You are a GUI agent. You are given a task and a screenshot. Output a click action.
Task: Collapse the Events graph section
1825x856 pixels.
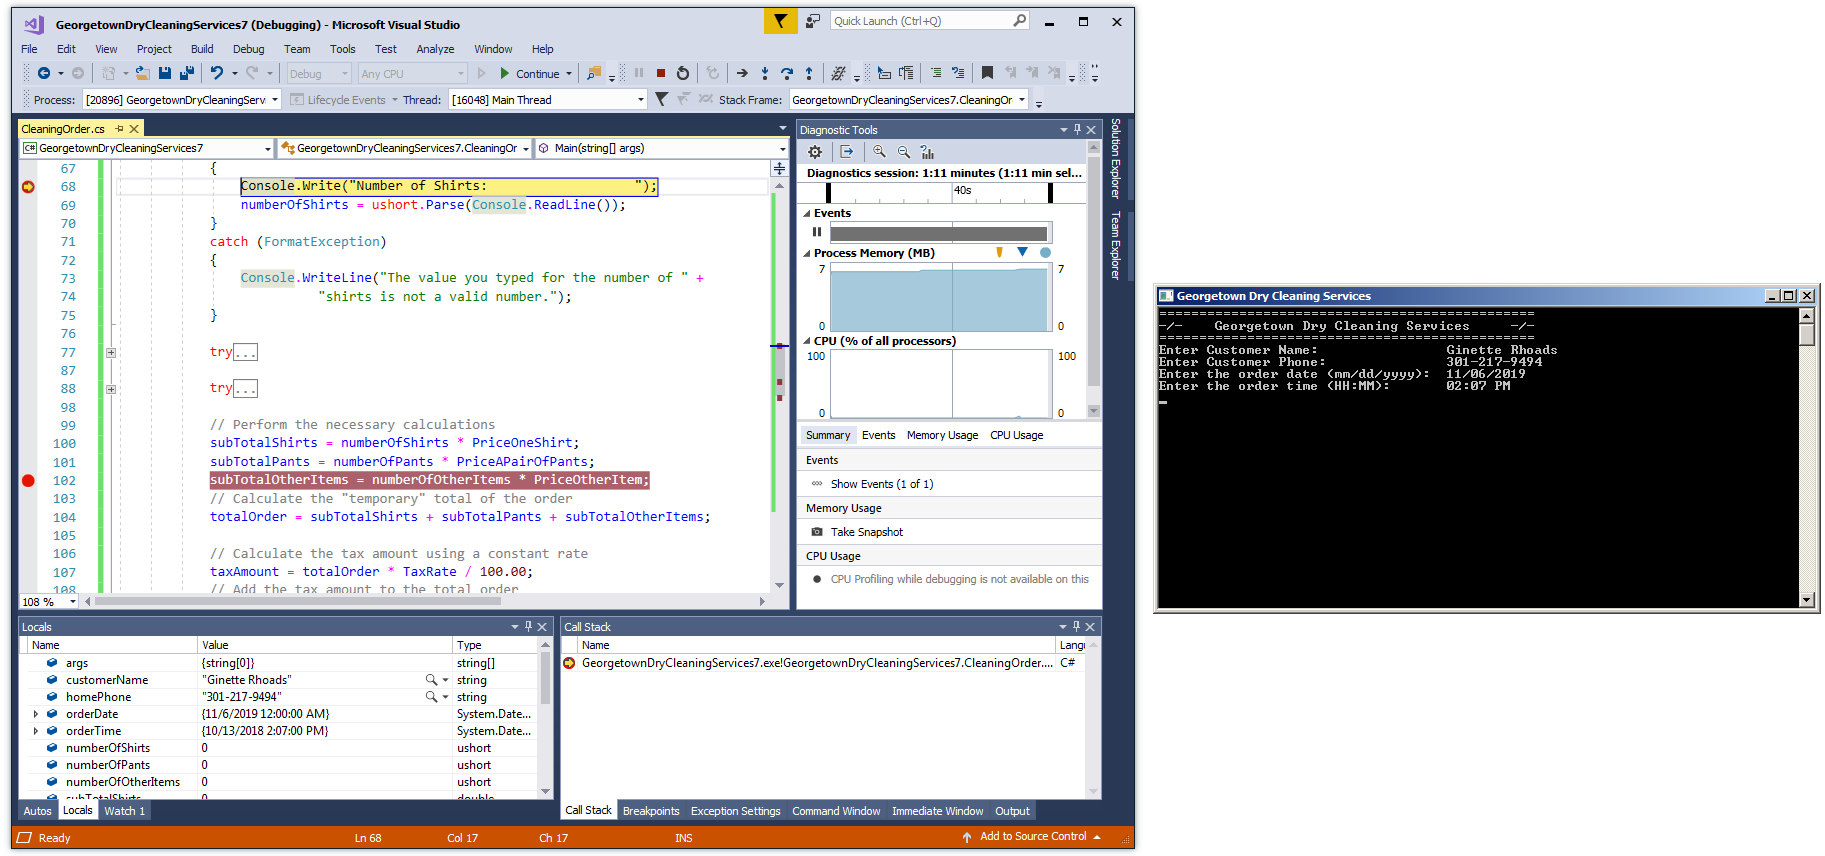tap(807, 214)
